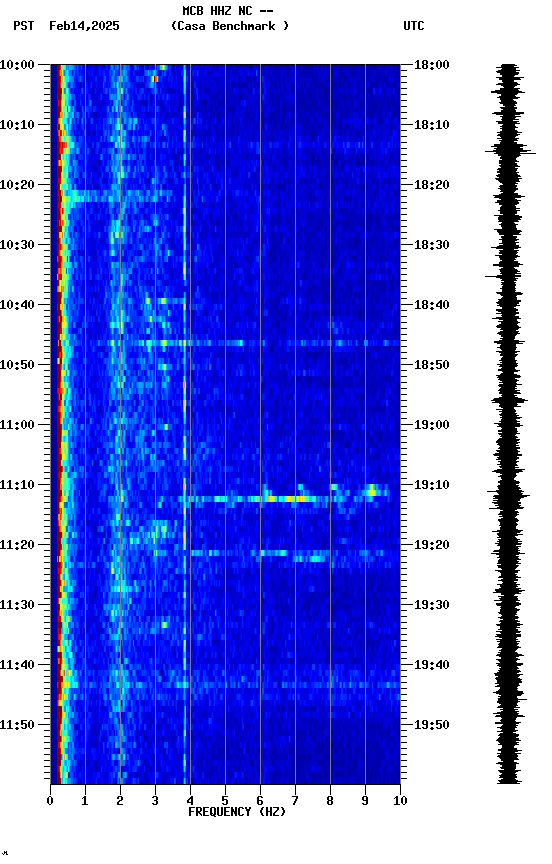Click the '11:10' PST time label
This screenshot has width=552, height=864.
click(17, 485)
